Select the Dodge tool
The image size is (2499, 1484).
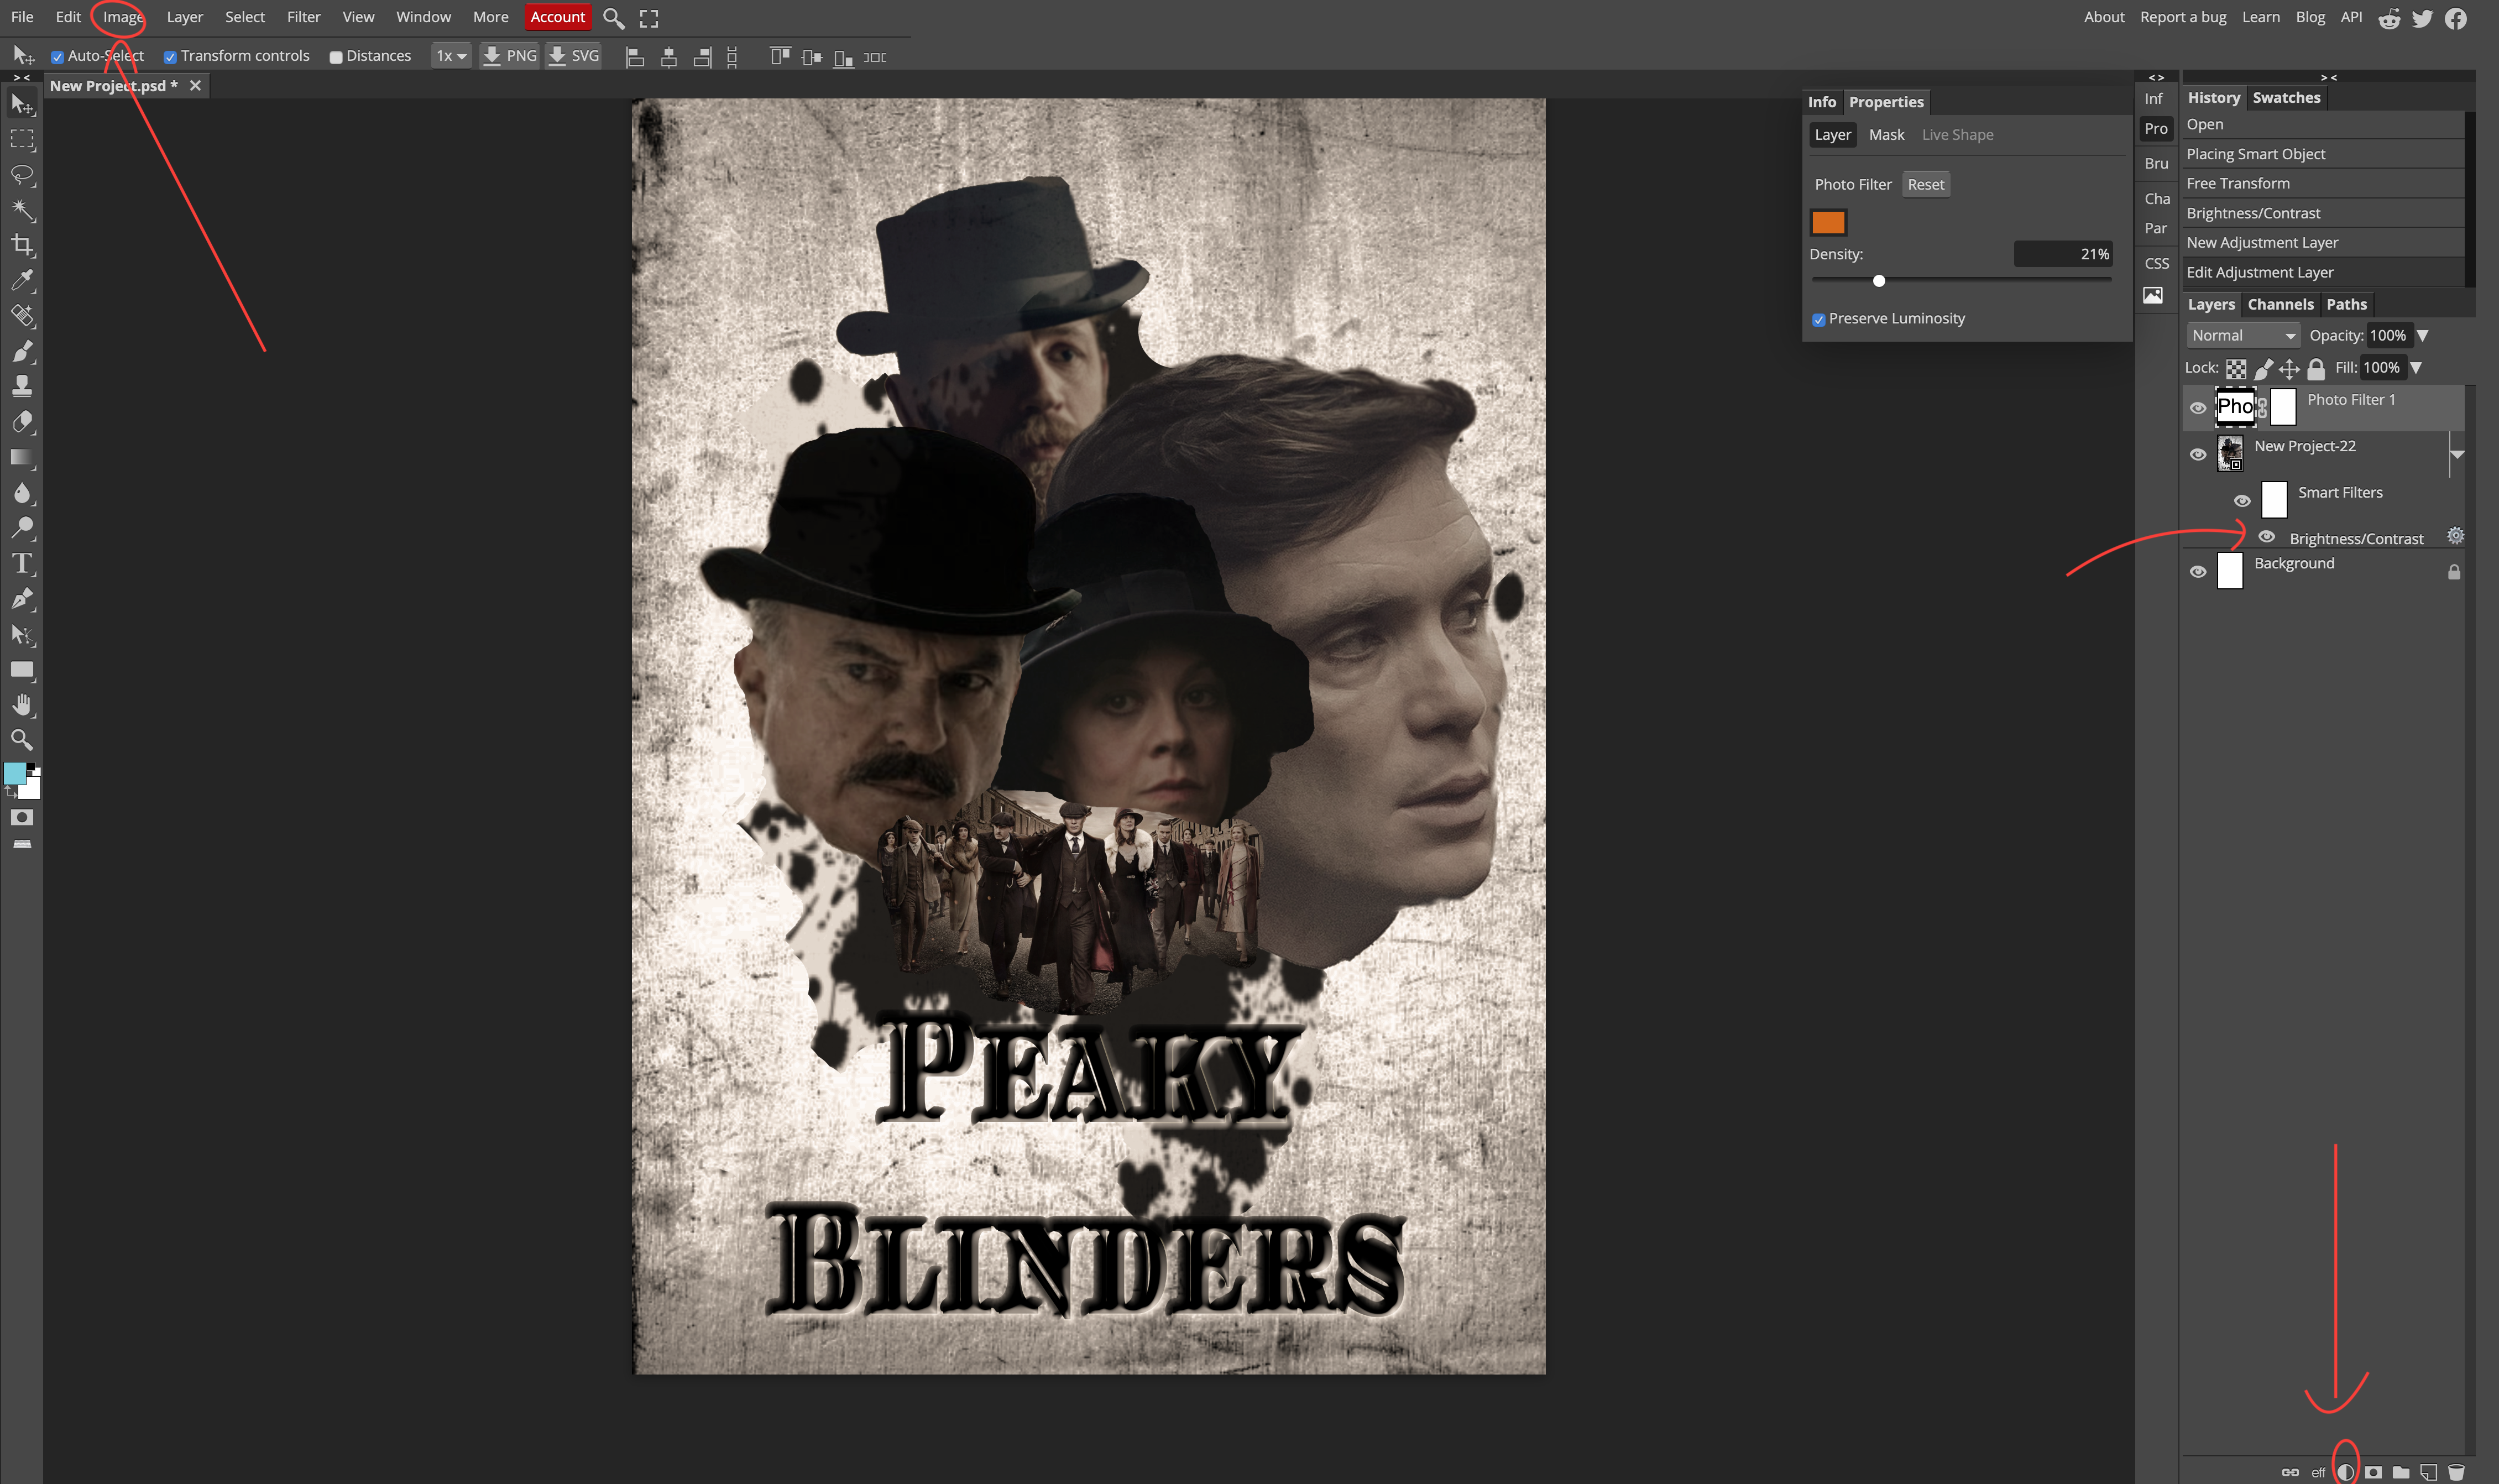(x=22, y=528)
